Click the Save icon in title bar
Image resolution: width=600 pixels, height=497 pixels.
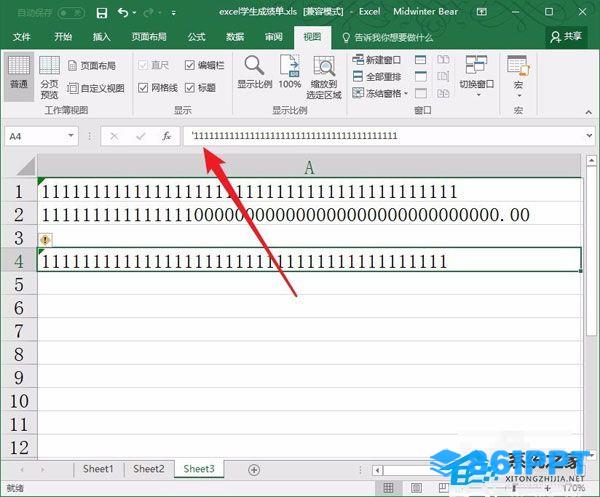click(102, 13)
